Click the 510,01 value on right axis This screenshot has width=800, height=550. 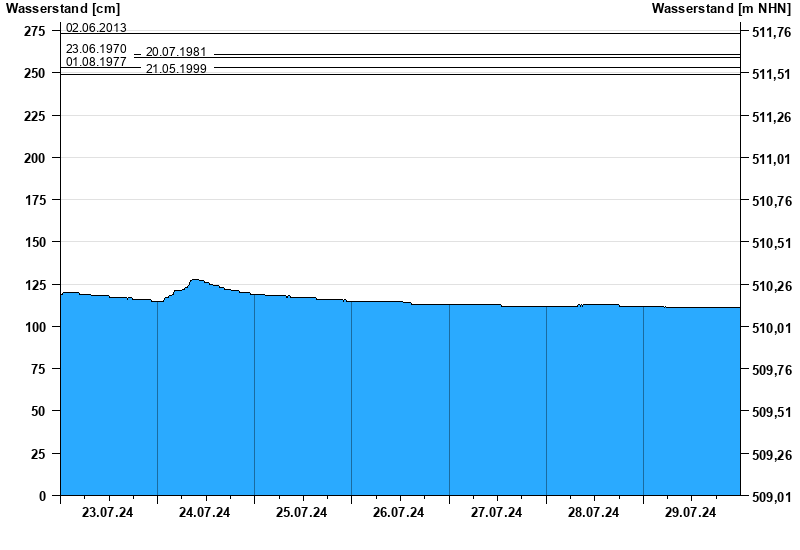pyautogui.click(x=770, y=328)
